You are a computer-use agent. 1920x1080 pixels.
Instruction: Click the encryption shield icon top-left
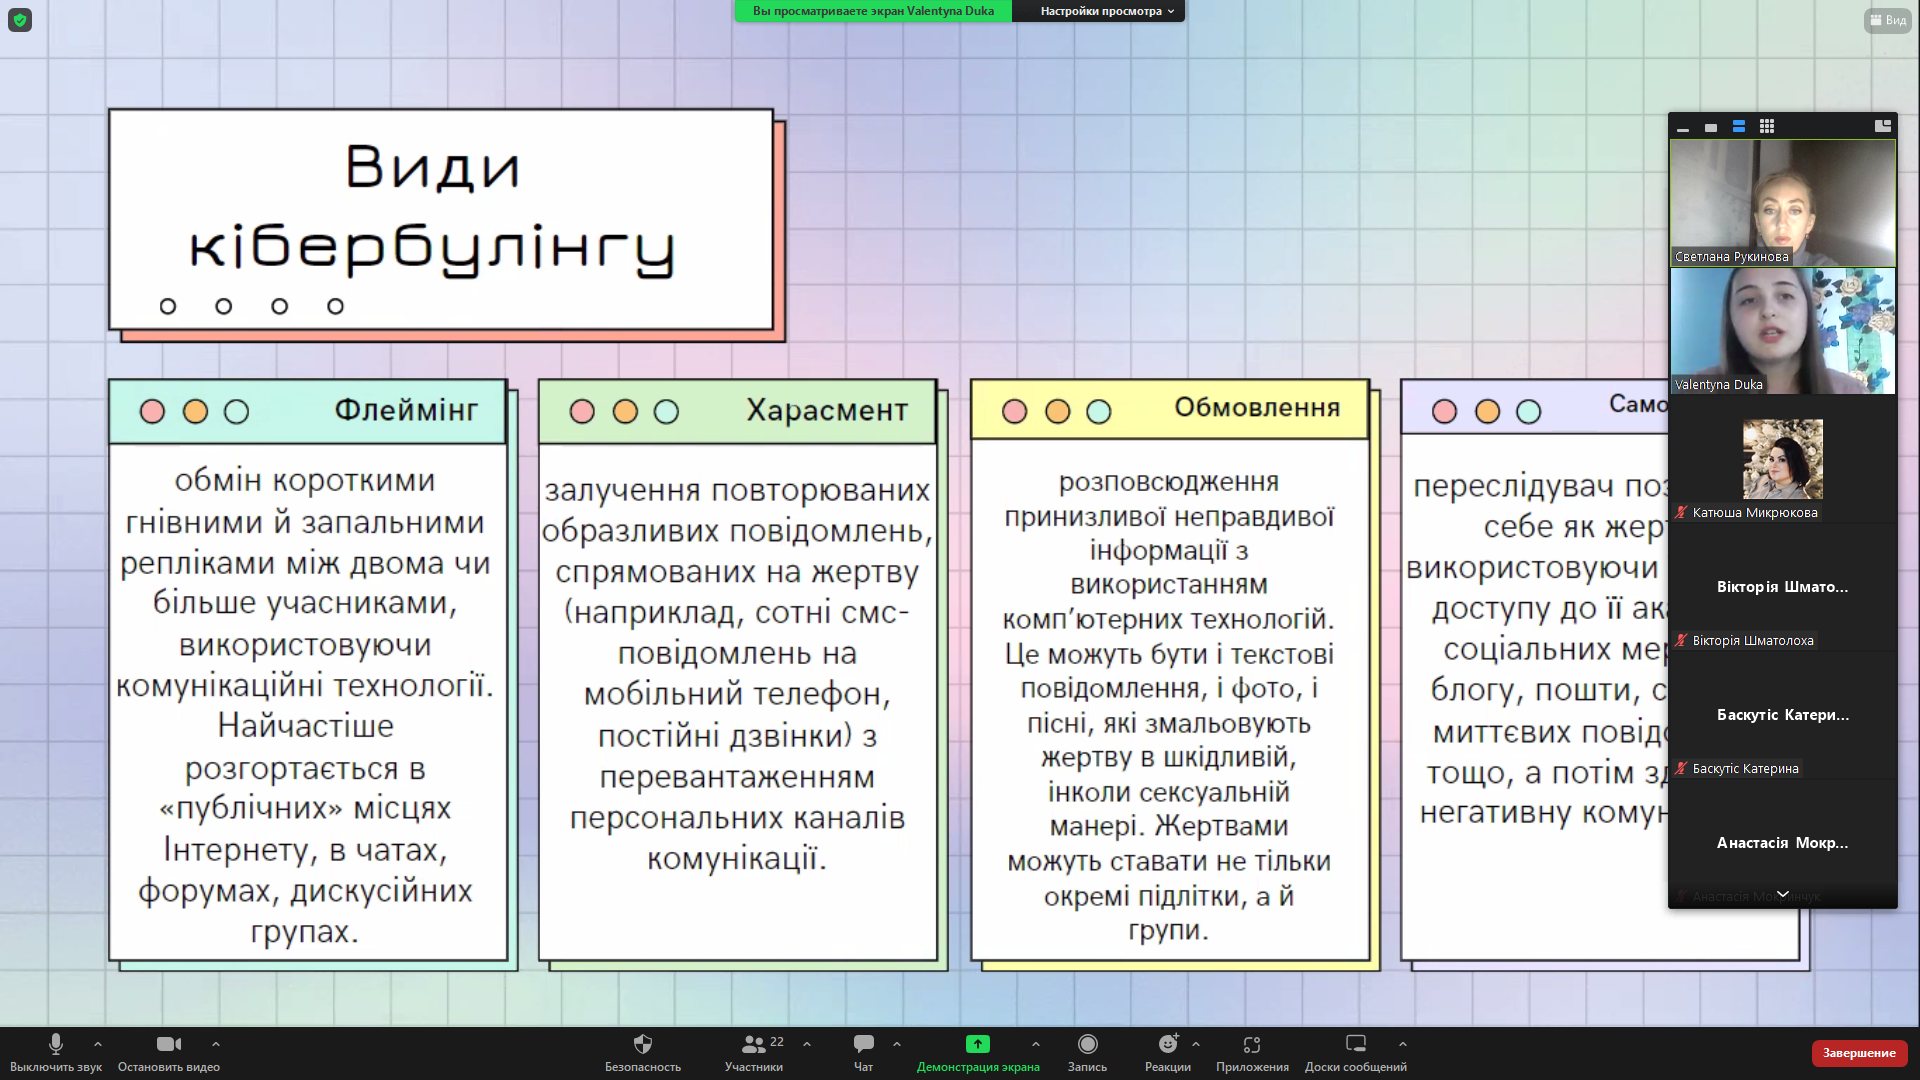pyautogui.click(x=20, y=20)
